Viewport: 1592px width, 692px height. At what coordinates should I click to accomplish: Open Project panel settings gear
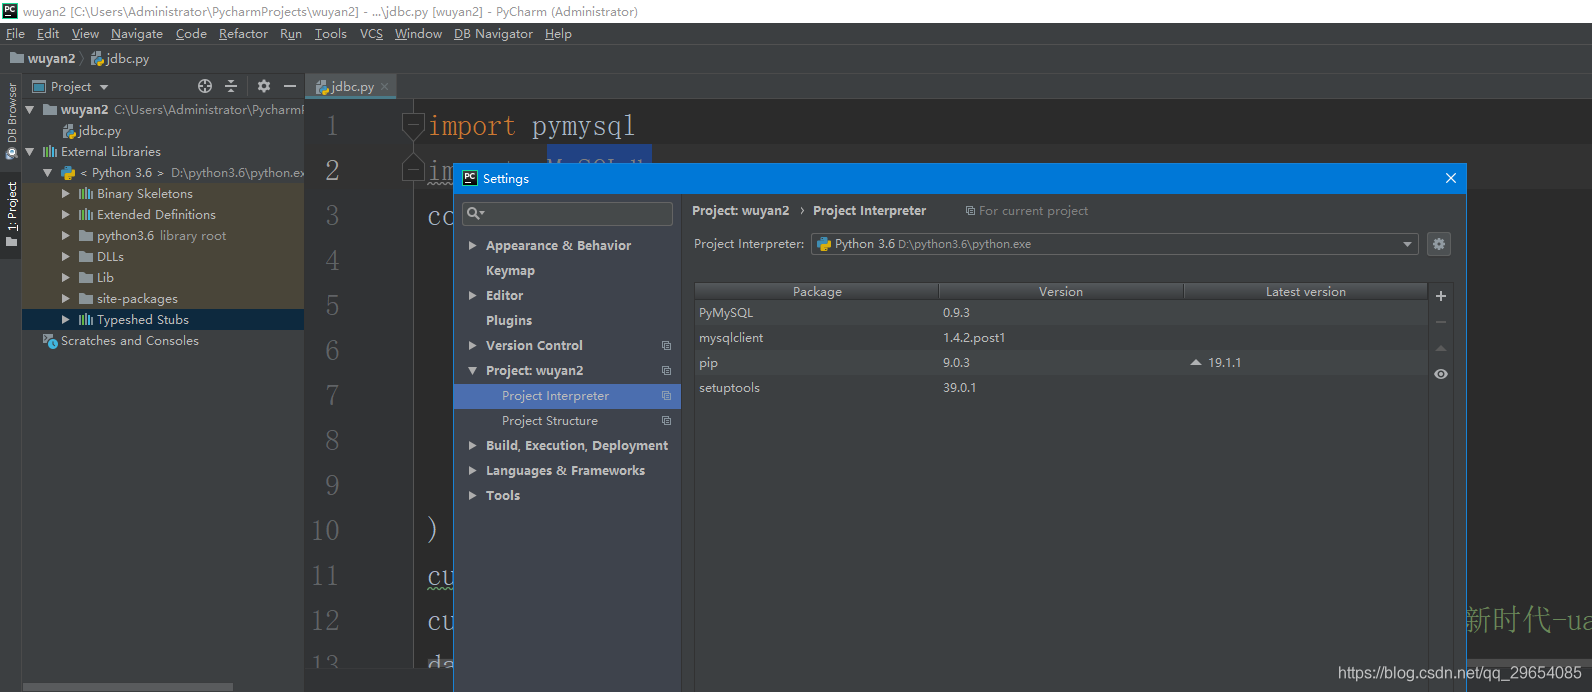tap(264, 86)
